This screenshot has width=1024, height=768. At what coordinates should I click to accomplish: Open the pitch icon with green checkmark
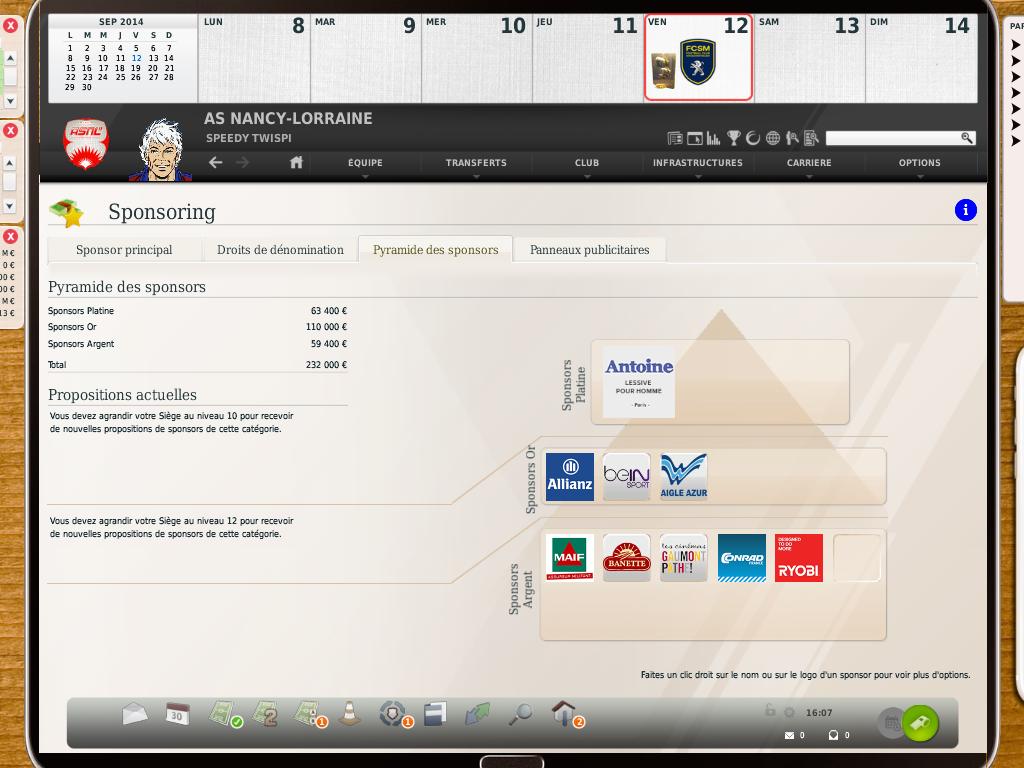tap(225, 714)
